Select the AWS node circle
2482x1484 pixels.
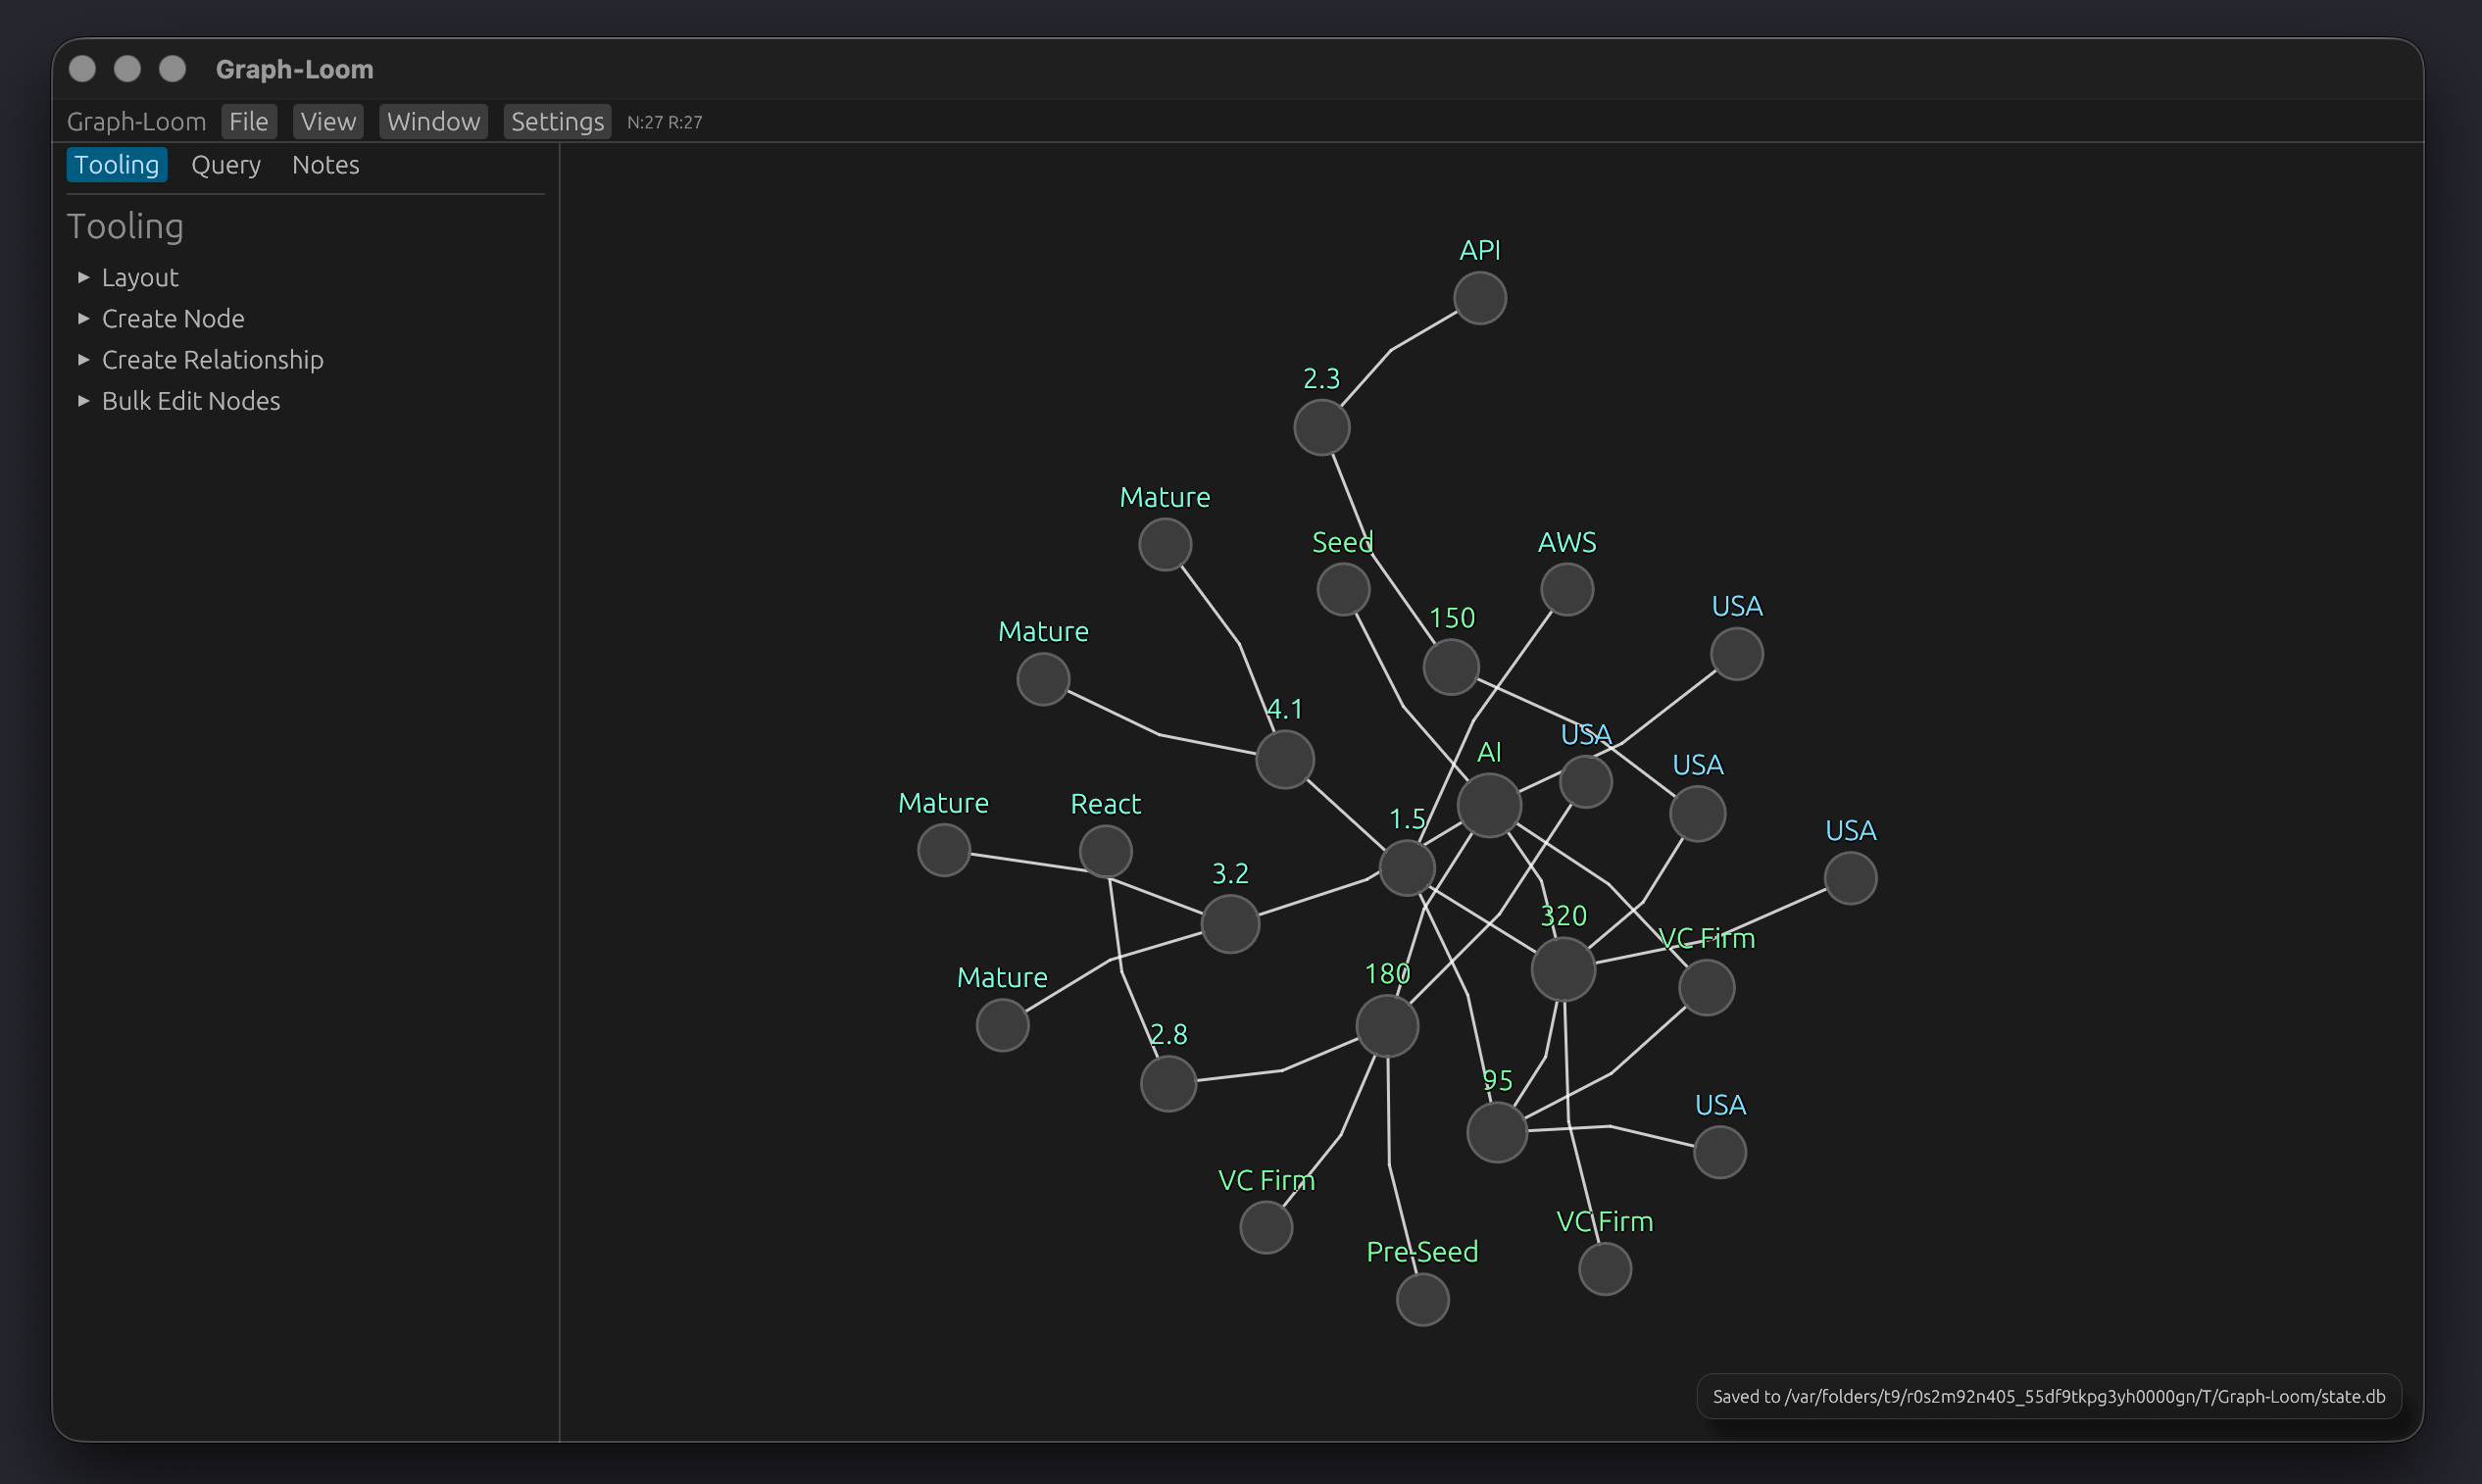[x=1566, y=589]
